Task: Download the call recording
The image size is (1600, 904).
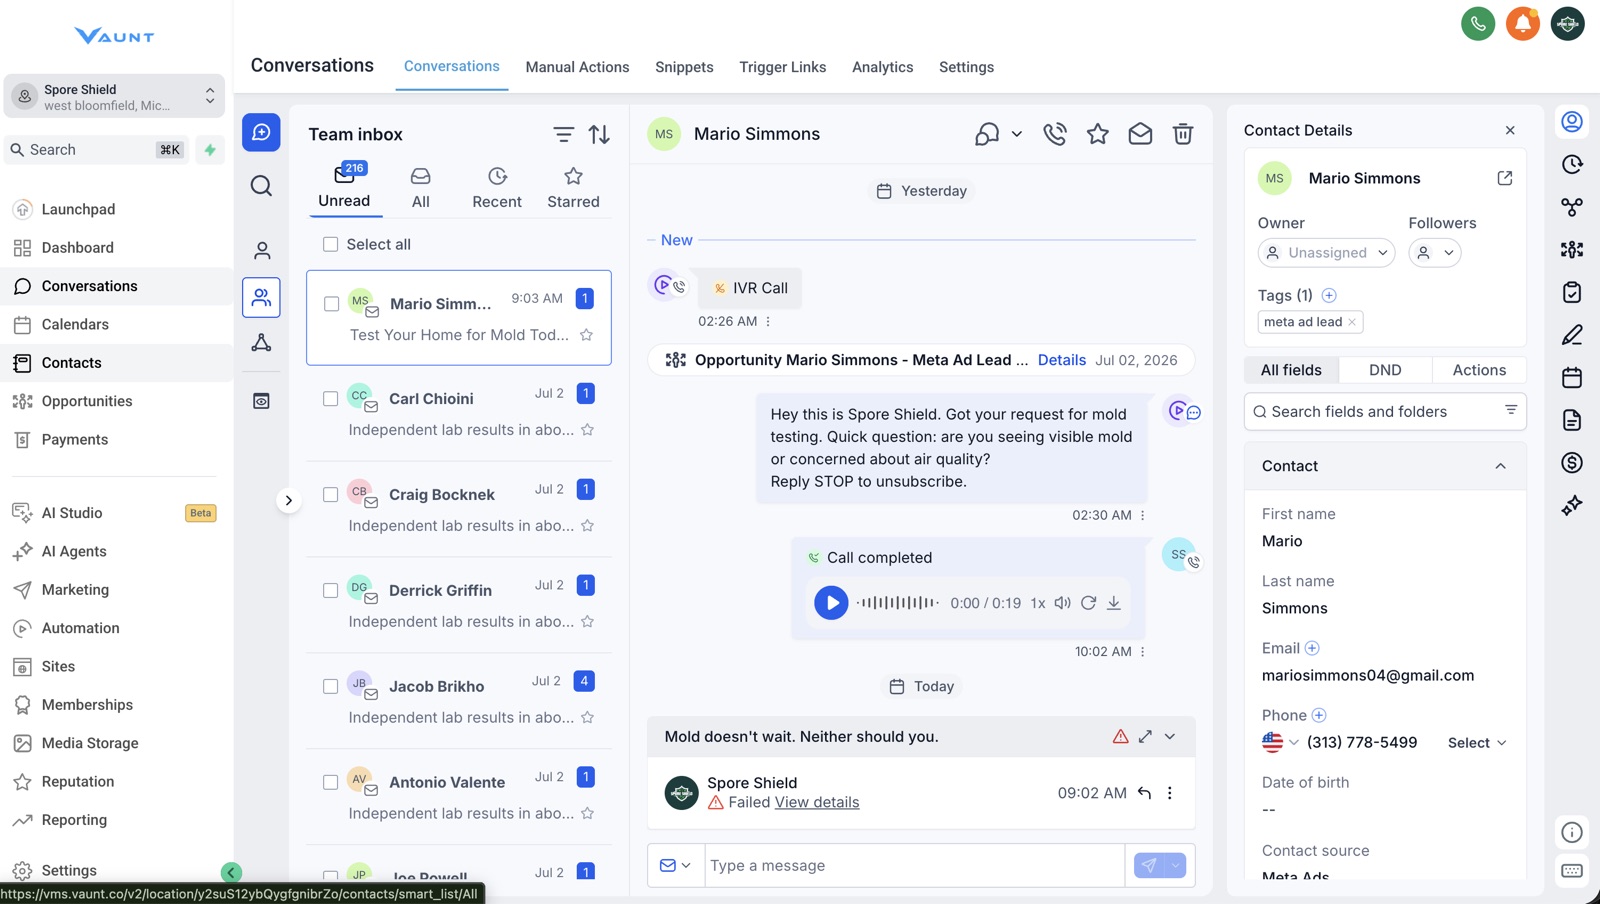Action: click(1114, 603)
